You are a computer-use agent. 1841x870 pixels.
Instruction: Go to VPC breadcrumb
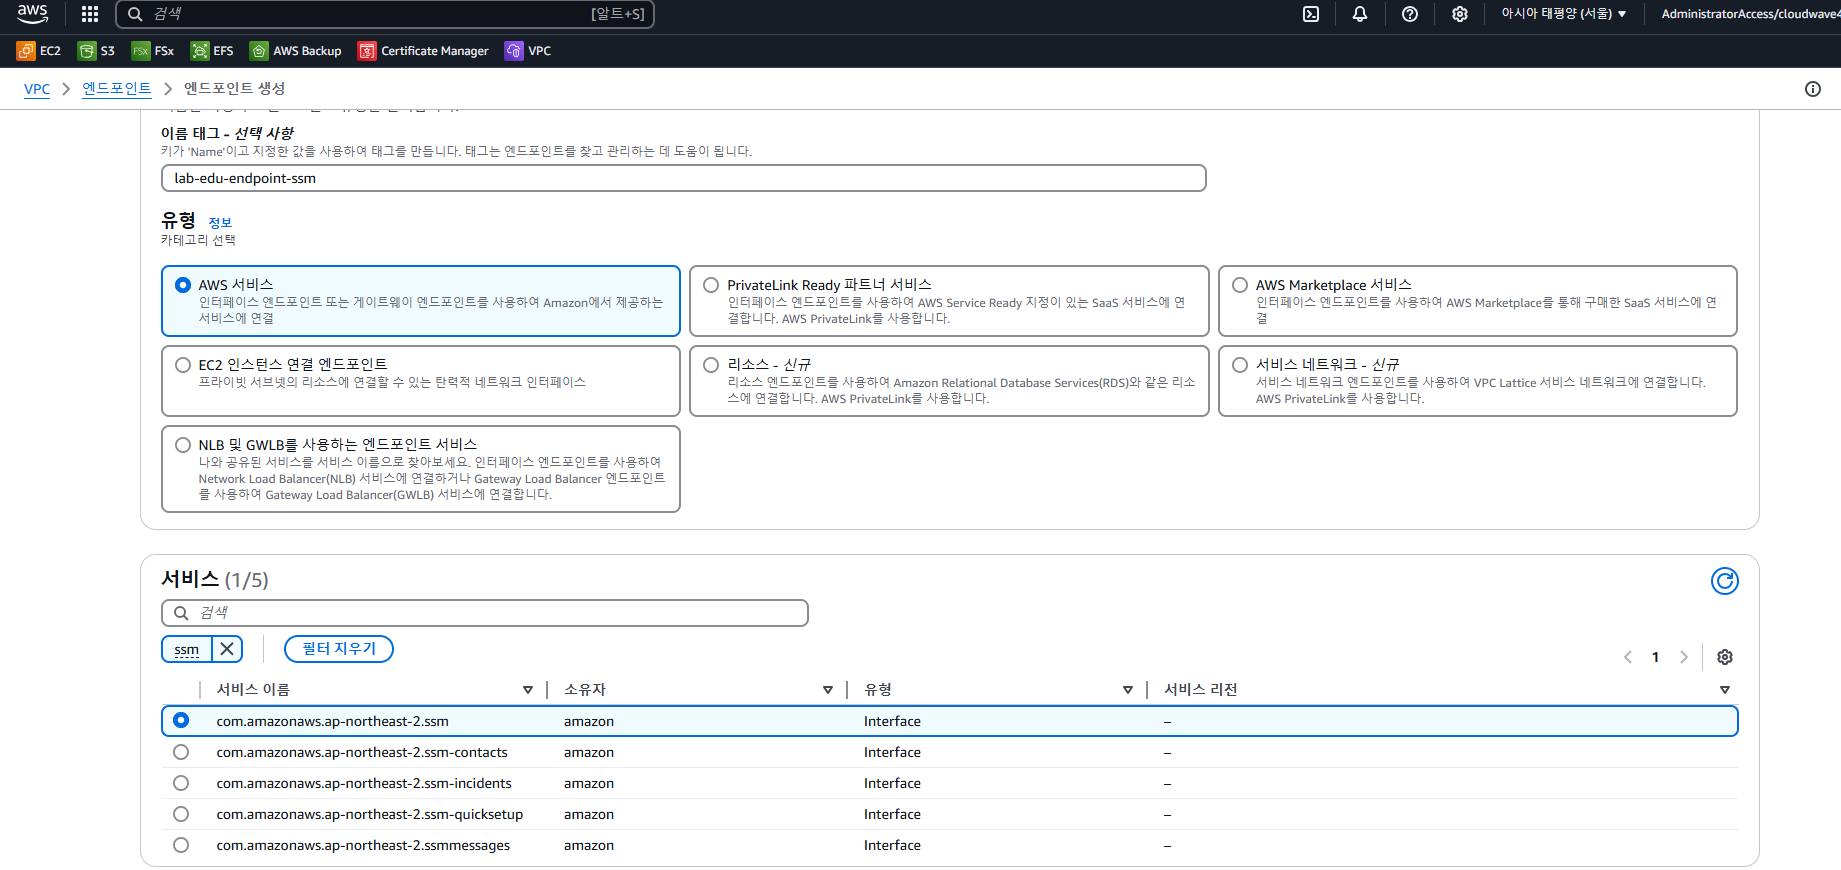coord(37,89)
